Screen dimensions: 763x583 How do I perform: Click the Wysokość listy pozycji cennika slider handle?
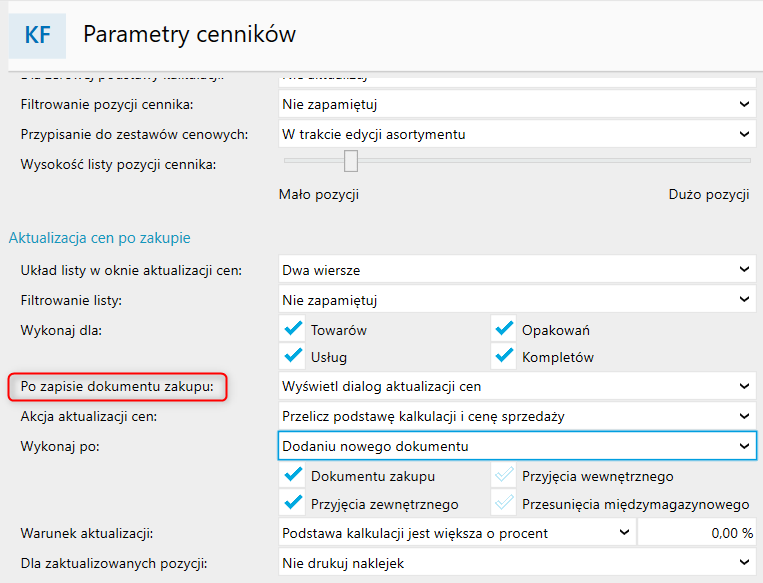[x=351, y=160]
